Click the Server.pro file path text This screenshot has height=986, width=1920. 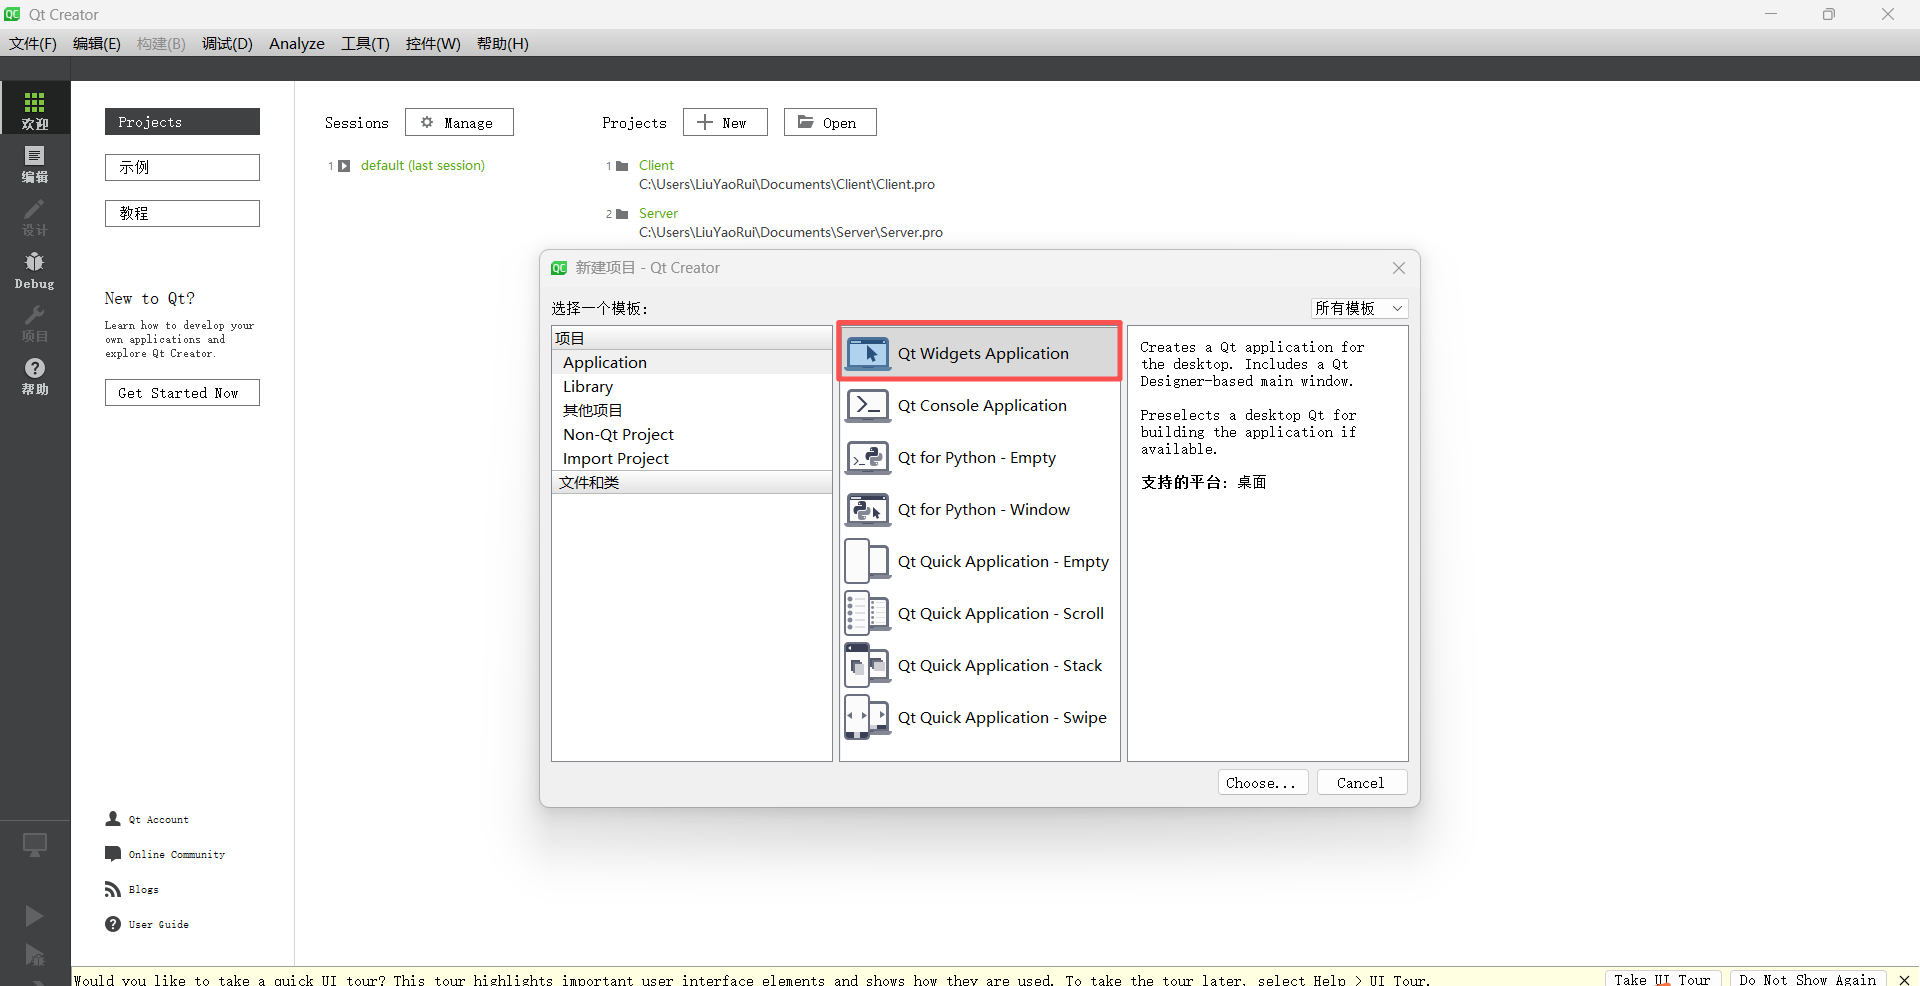tap(791, 232)
